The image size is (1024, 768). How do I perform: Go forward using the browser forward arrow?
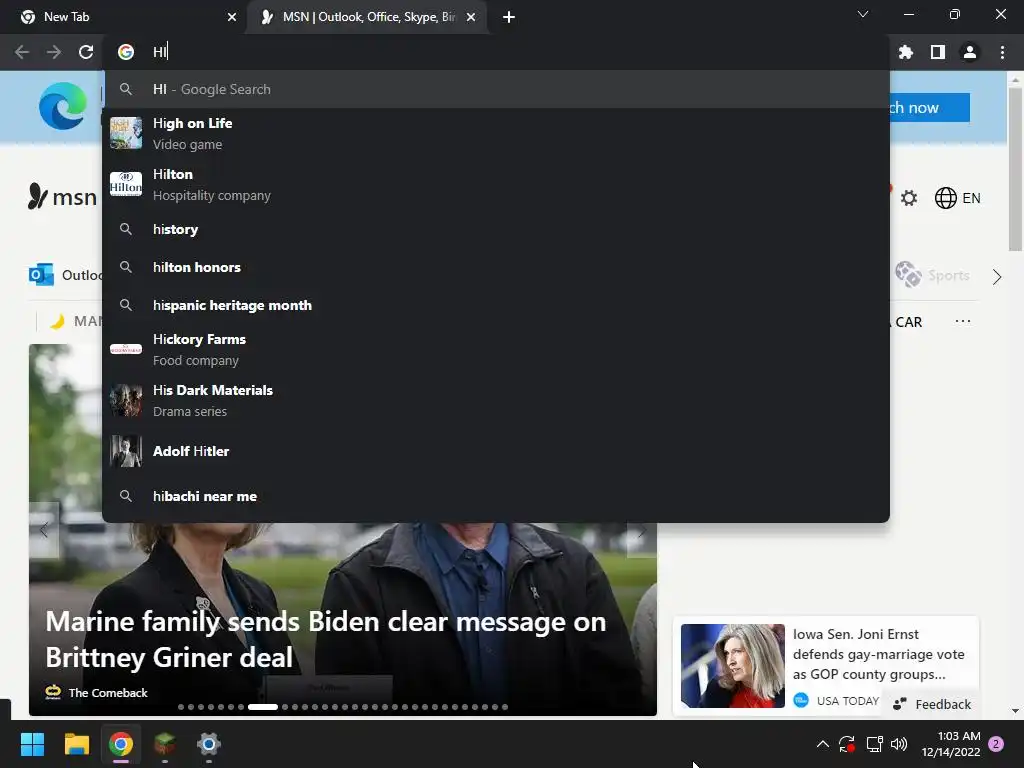[x=54, y=52]
